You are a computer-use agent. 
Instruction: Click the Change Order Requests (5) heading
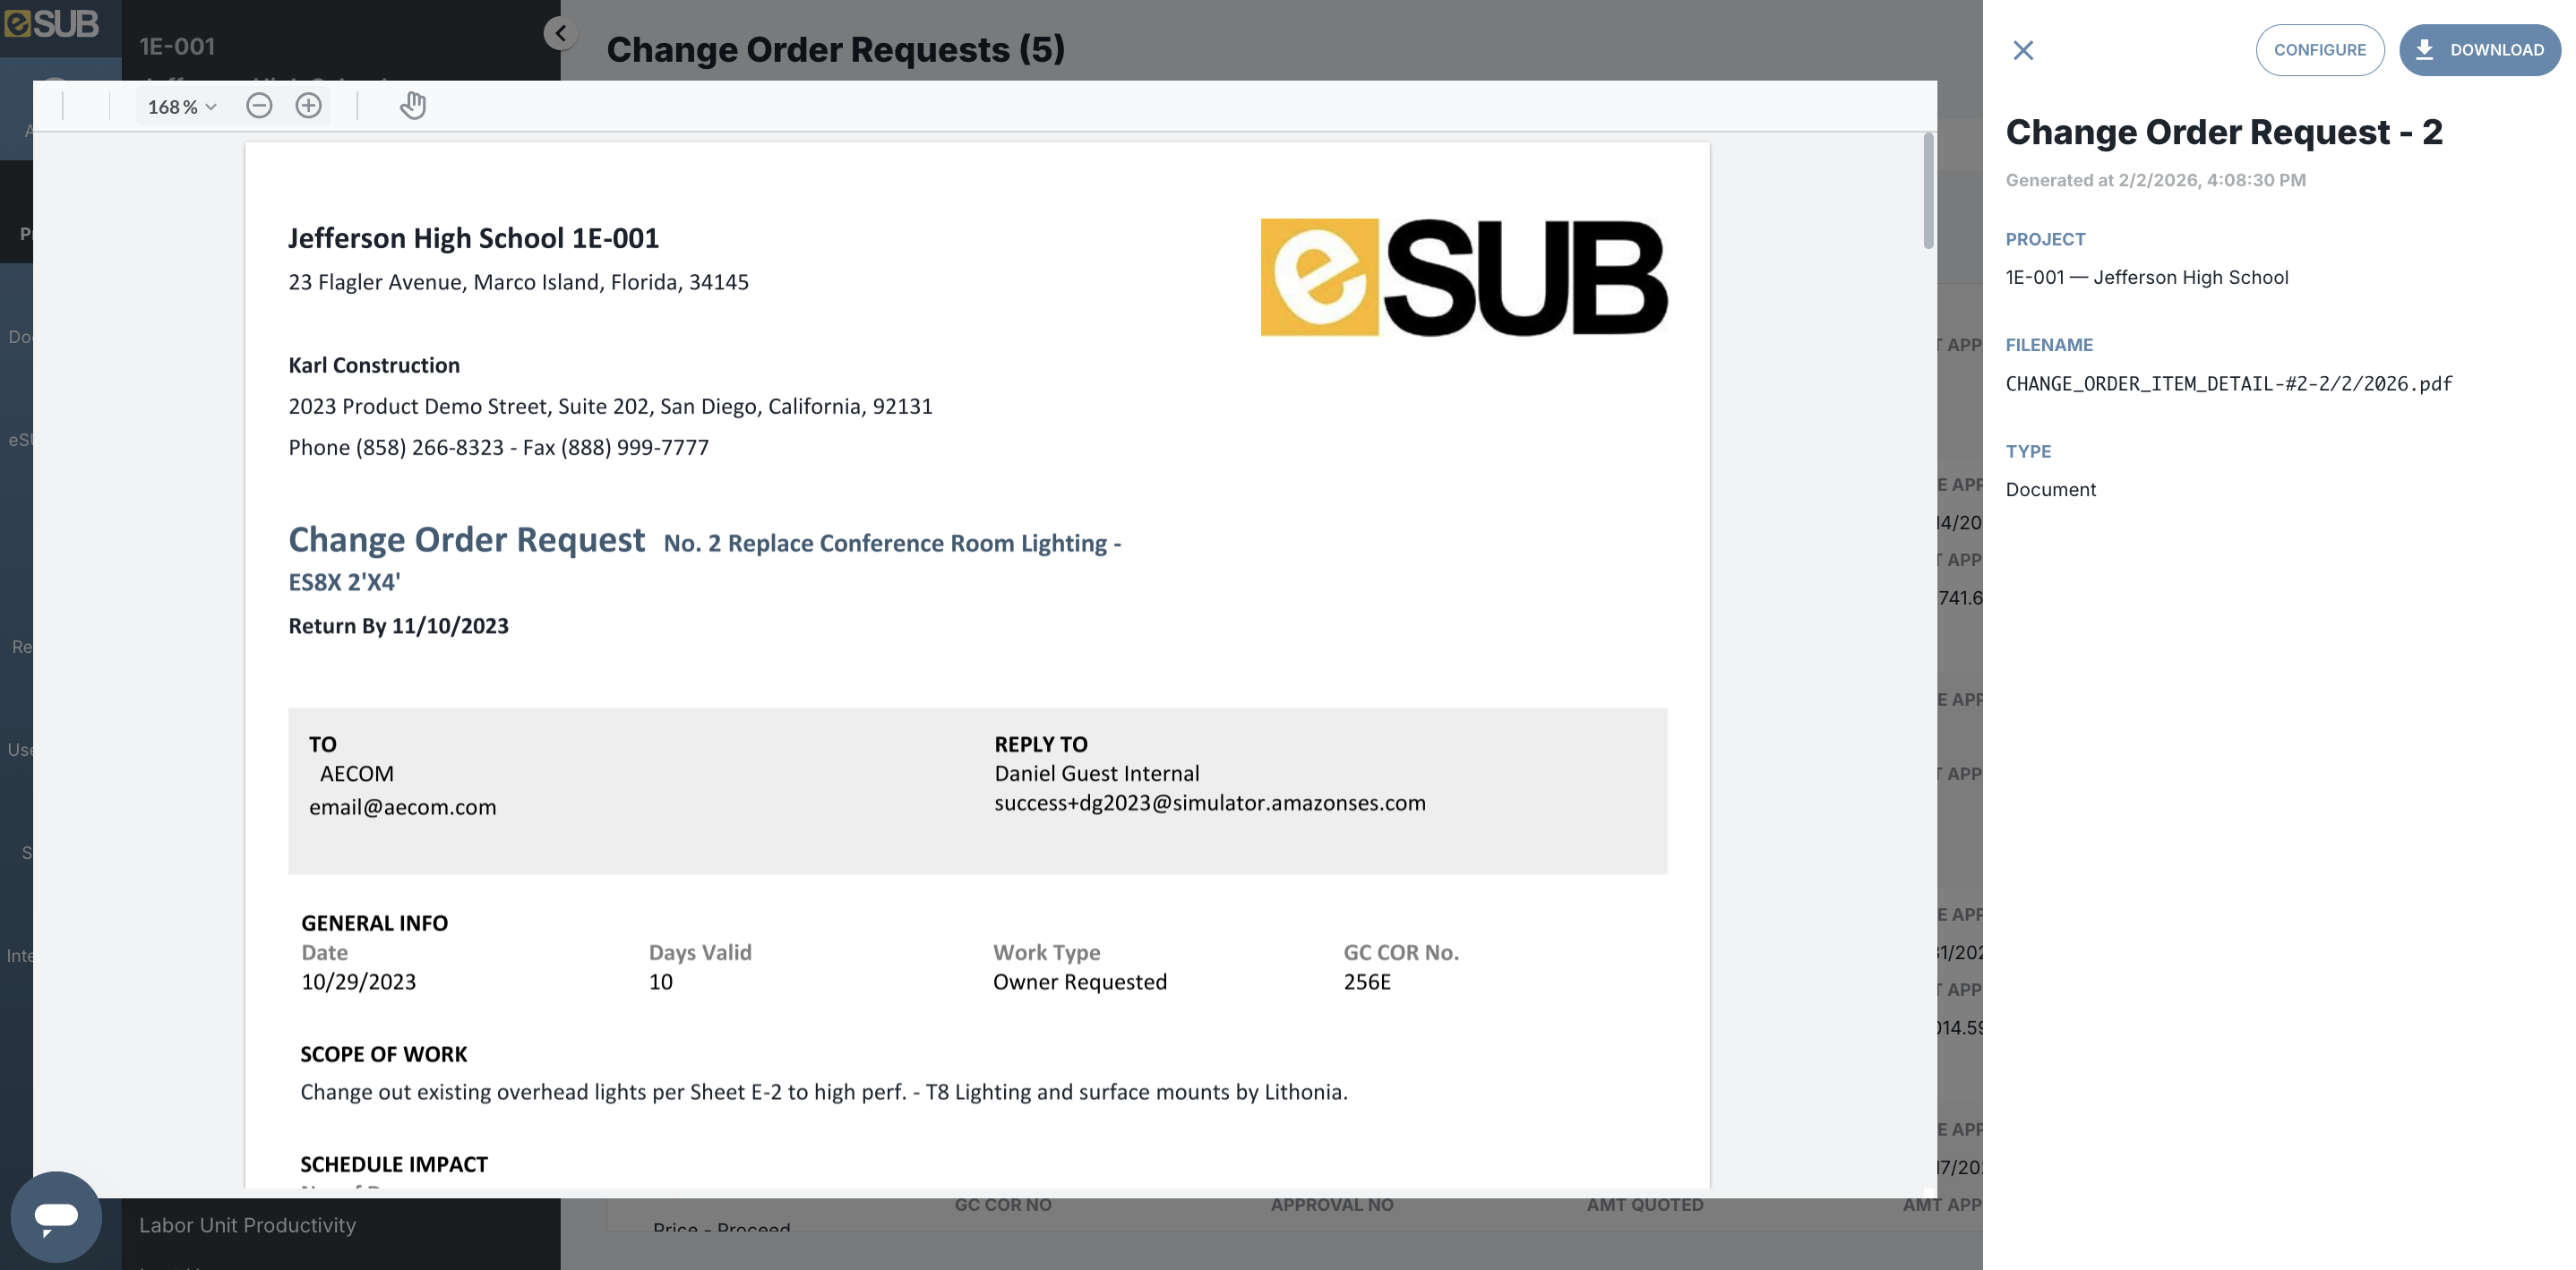(x=835, y=49)
